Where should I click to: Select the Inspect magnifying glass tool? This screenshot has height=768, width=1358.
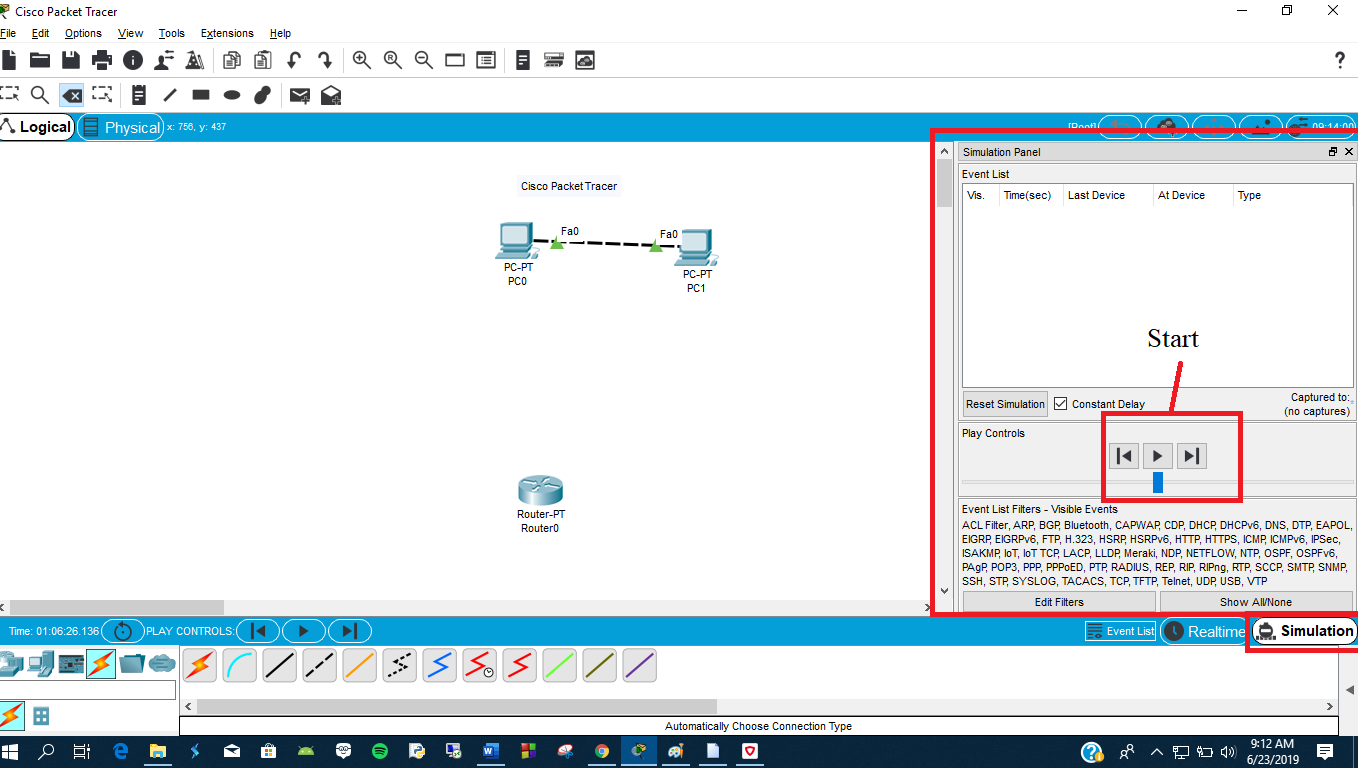coord(40,95)
